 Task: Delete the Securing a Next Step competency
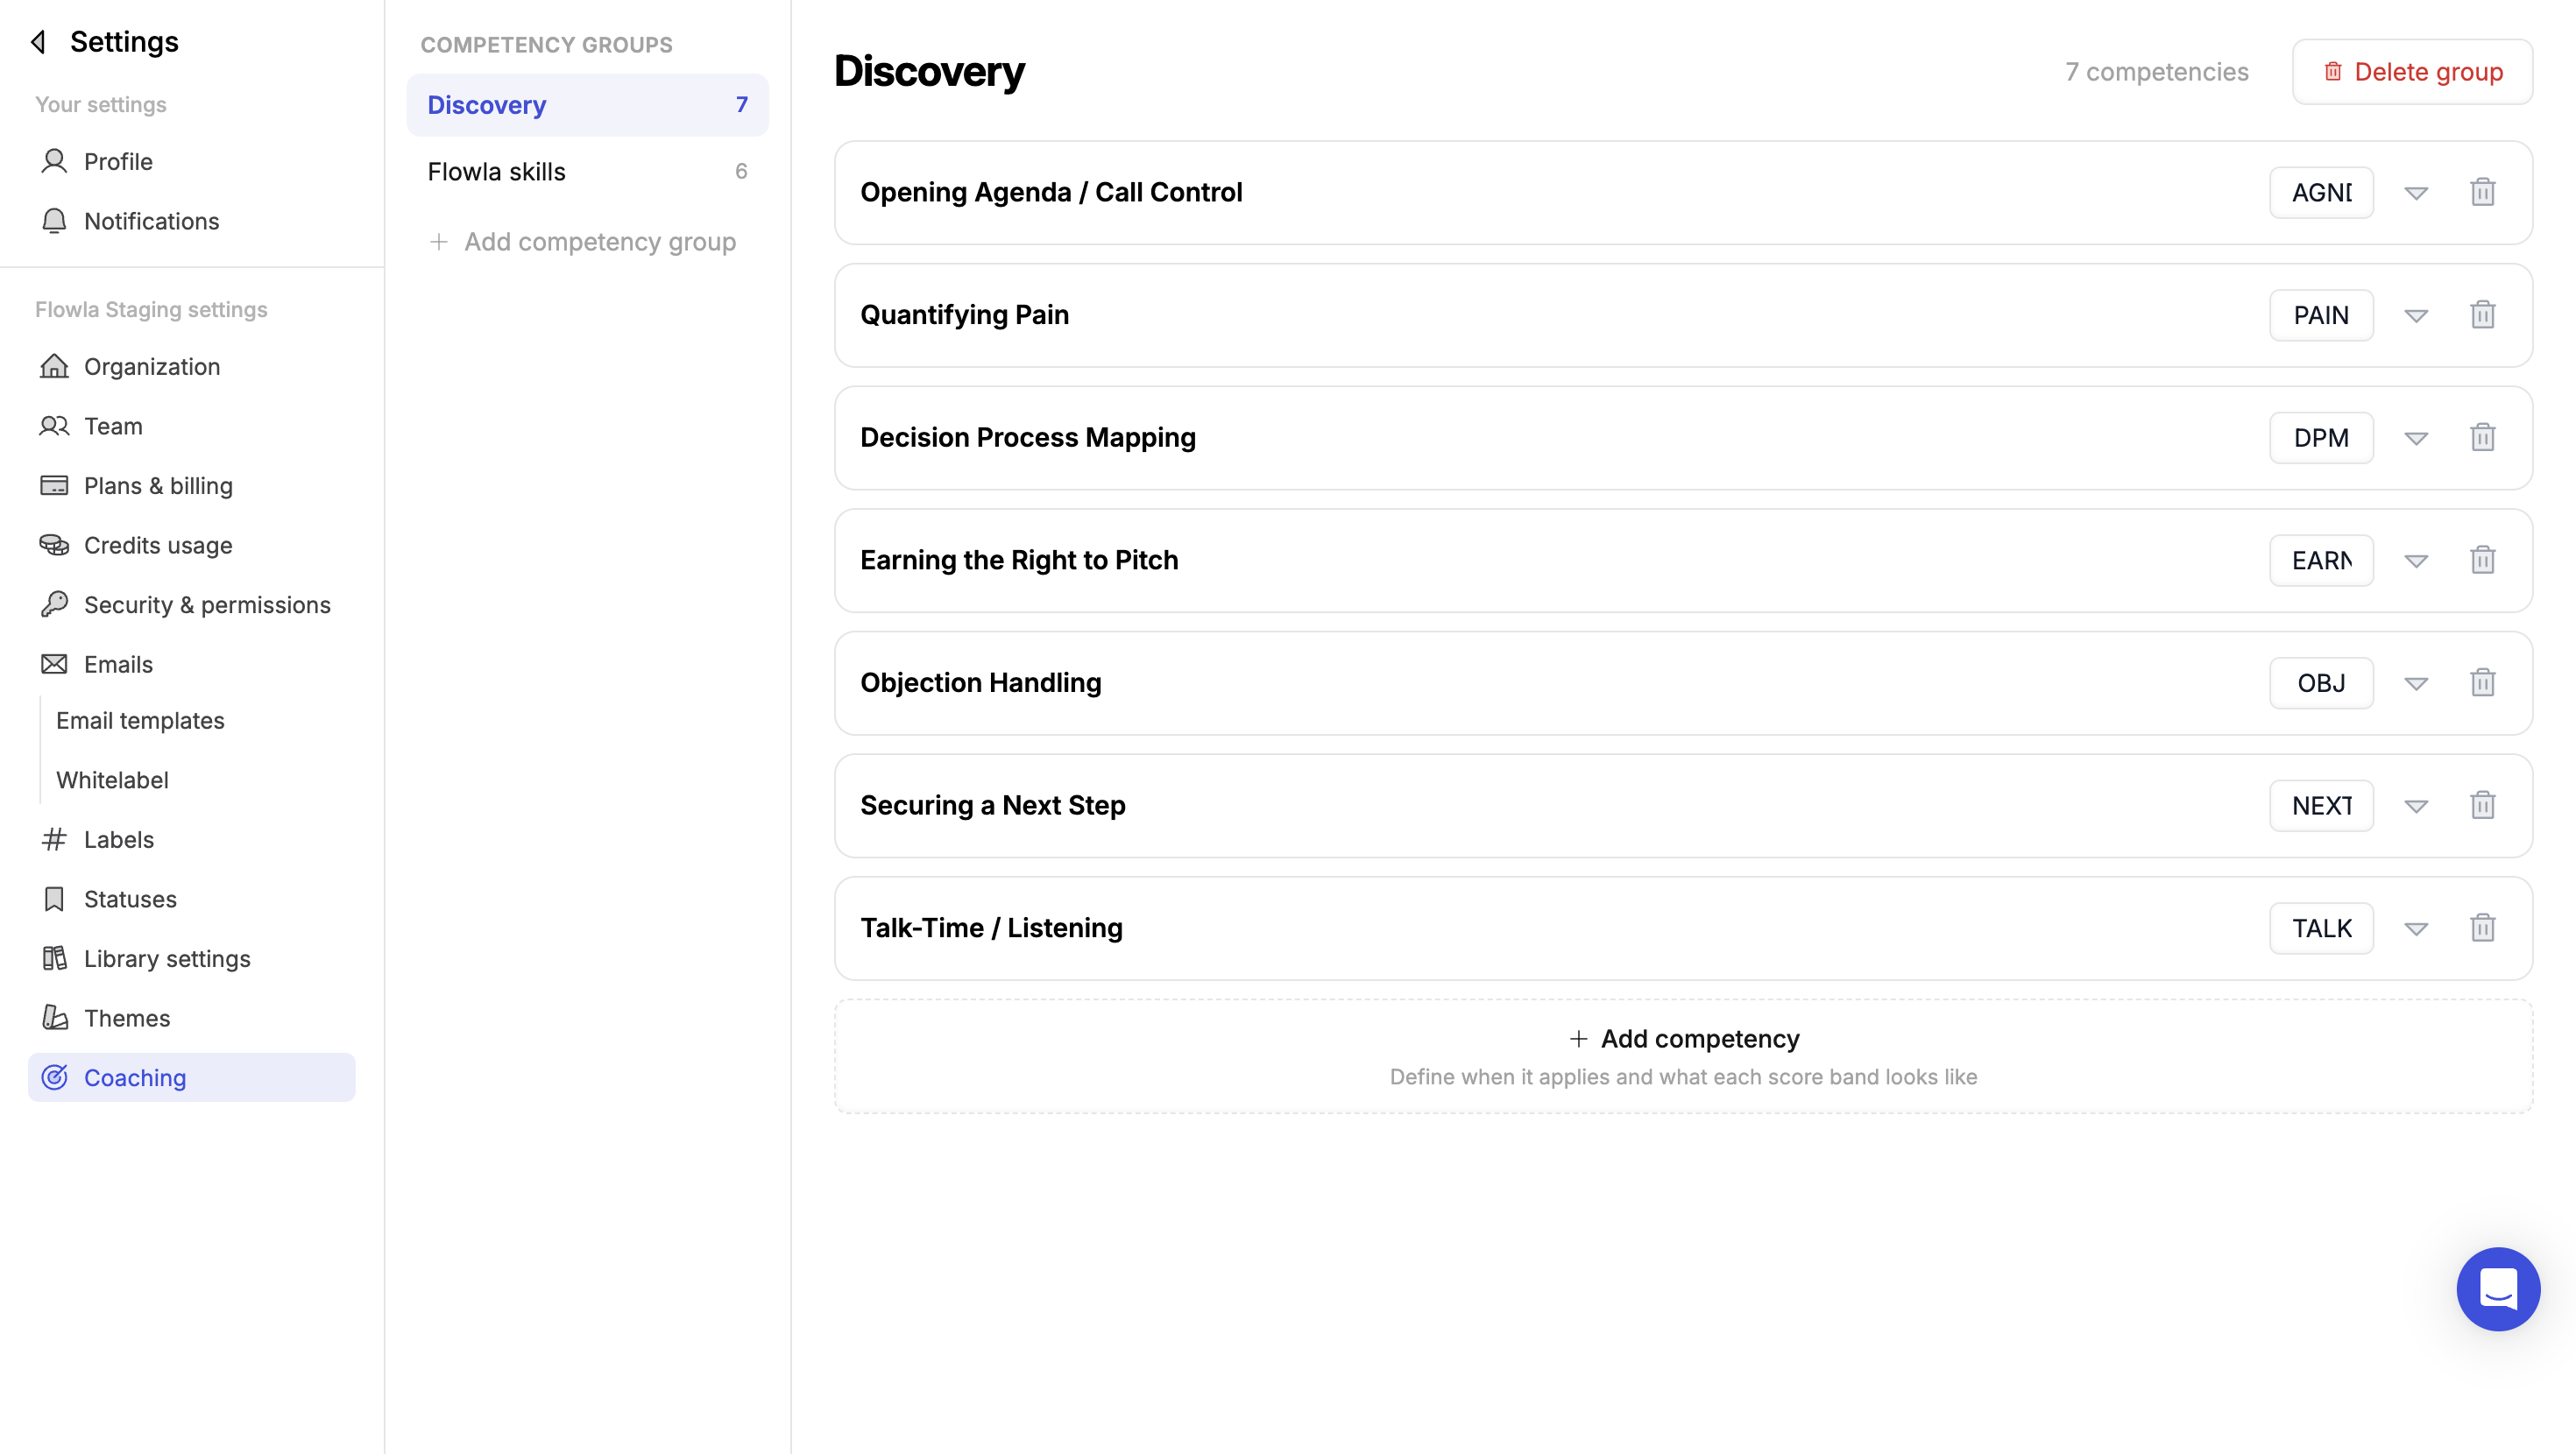pyautogui.click(x=2483, y=805)
